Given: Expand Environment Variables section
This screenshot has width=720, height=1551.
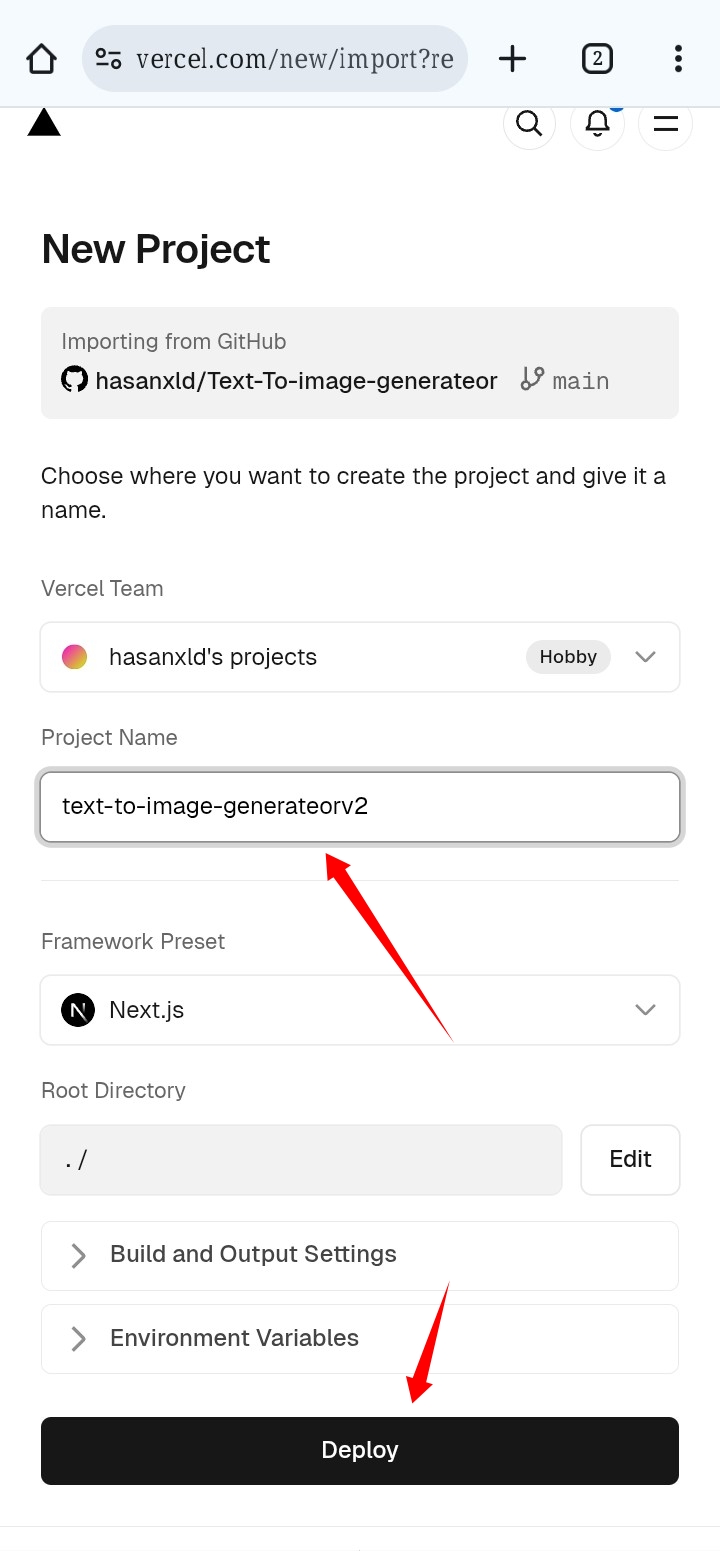Looking at the screenshot, I should (x=360, y=1339).
